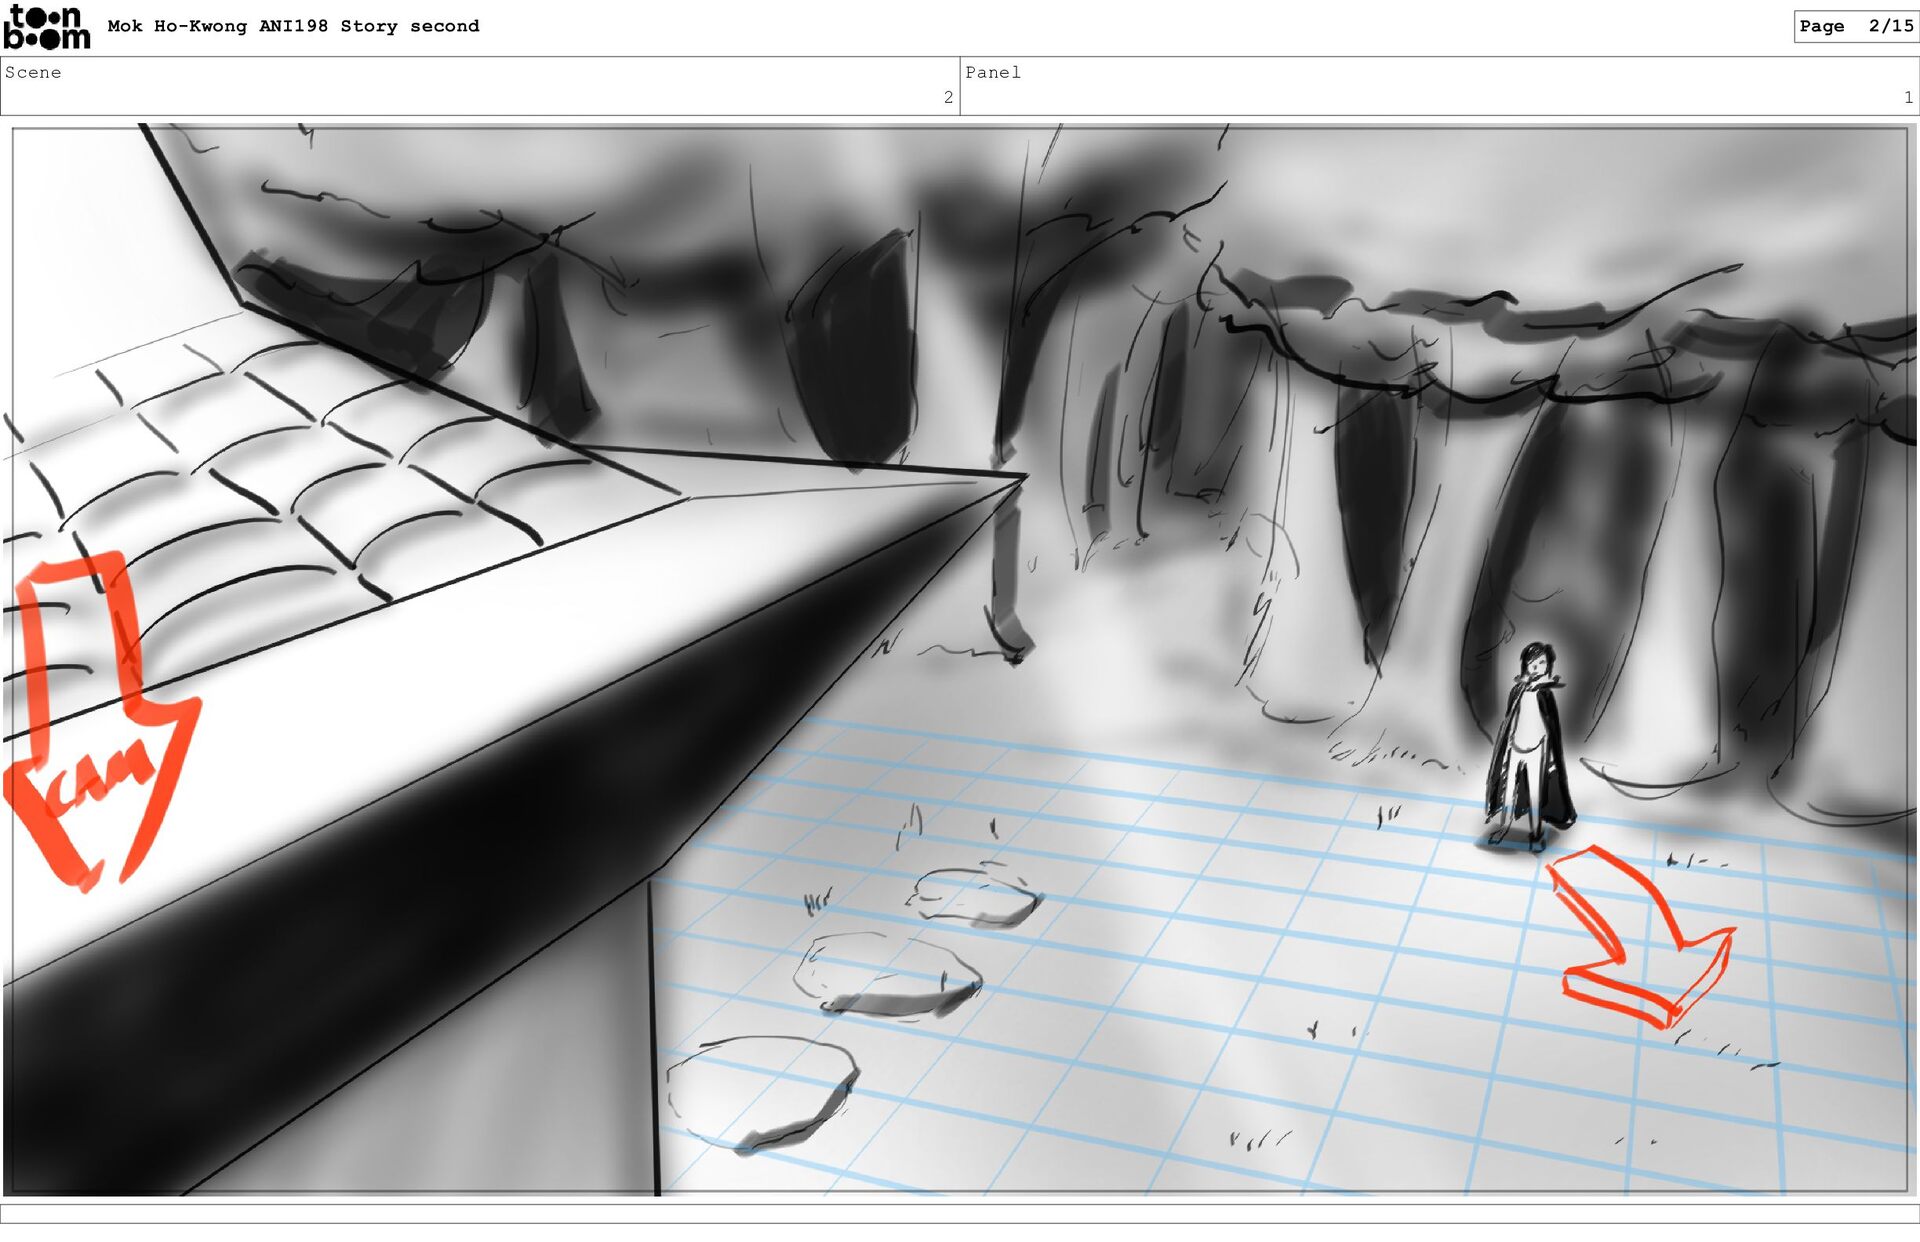
Task: Click the panel number 1
Action: [1907, 98]
